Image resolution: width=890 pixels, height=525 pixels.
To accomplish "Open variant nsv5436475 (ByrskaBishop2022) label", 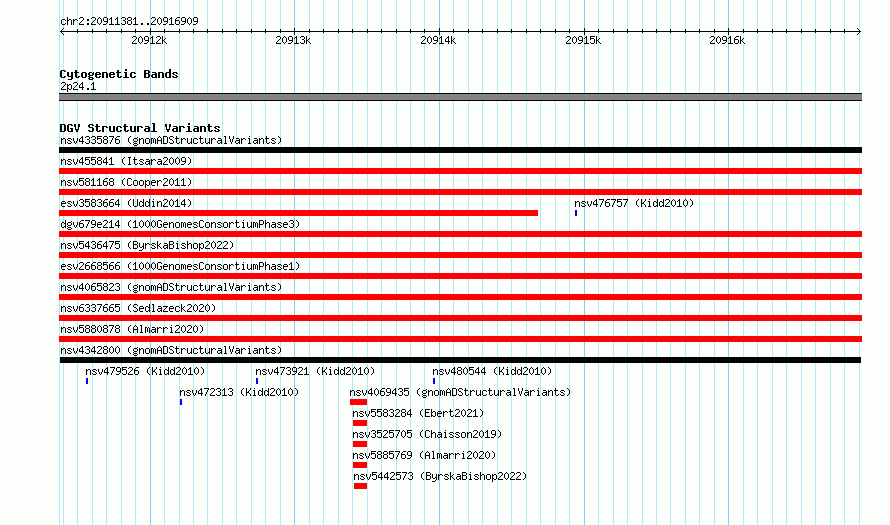I will point(147,245).
